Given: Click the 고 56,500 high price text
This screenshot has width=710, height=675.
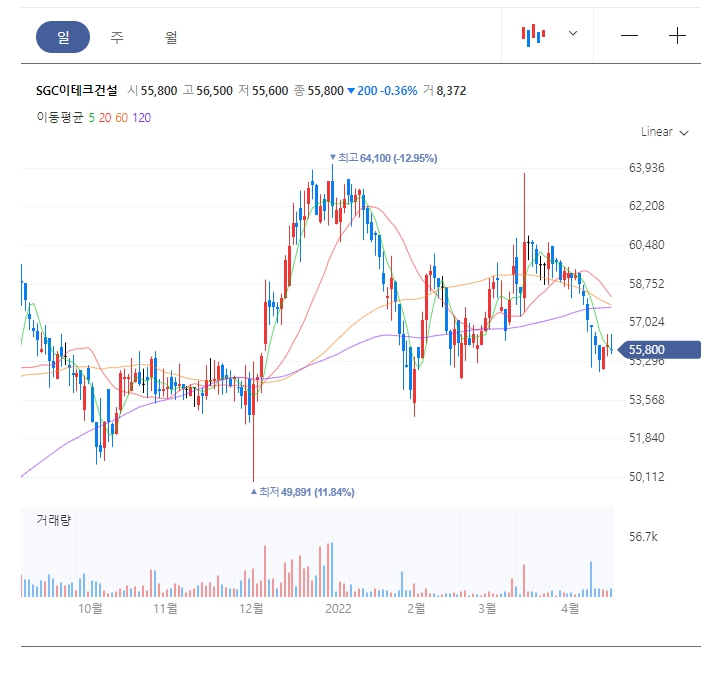Looking at the screenshot, I should pos(208,91).
